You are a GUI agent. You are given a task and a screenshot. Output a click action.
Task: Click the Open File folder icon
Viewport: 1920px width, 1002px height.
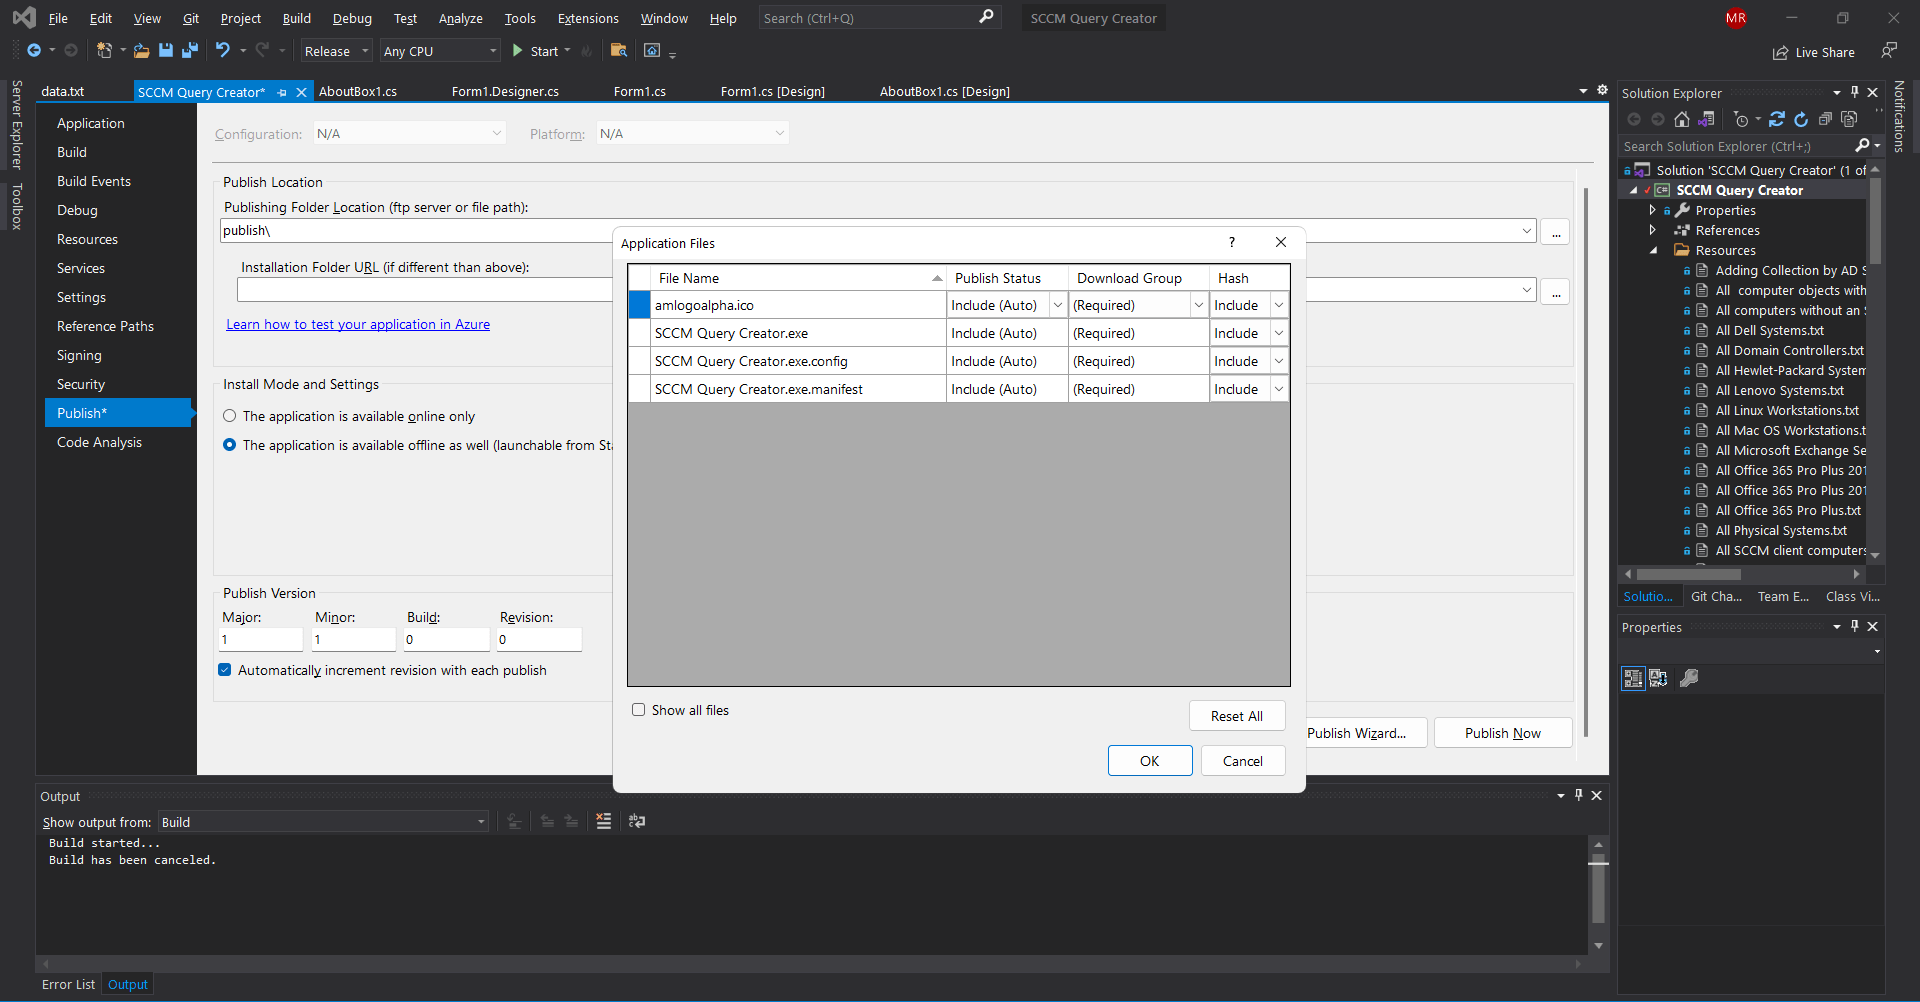(141, 50)
